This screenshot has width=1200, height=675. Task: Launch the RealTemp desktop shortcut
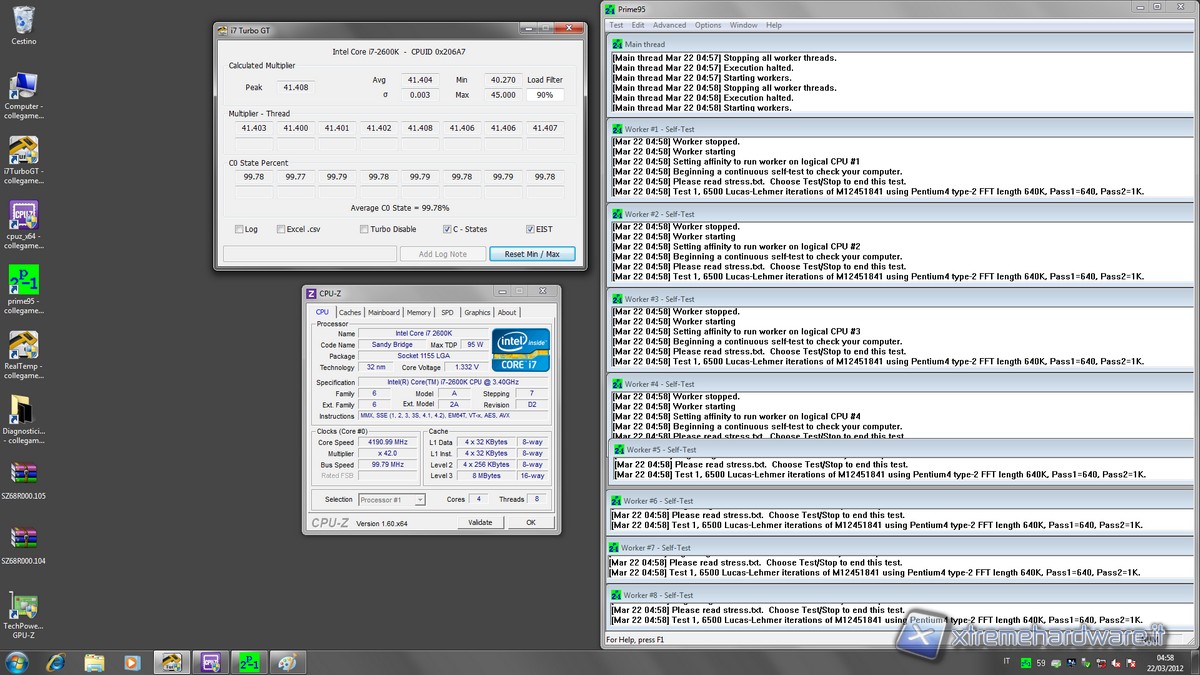coord(23,346)
